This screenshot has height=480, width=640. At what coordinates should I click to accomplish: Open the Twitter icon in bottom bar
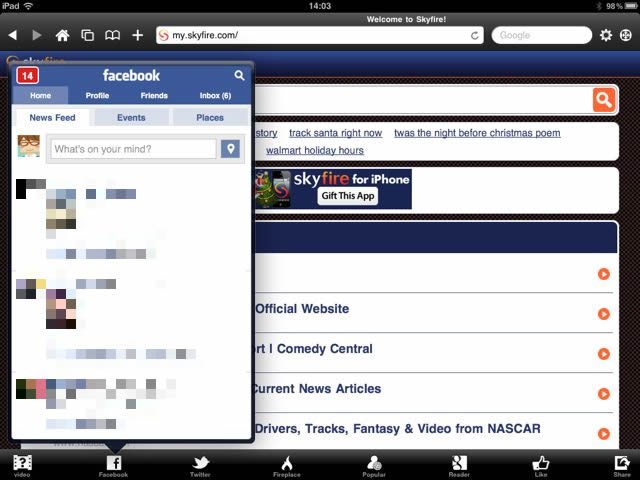(200, 466)
